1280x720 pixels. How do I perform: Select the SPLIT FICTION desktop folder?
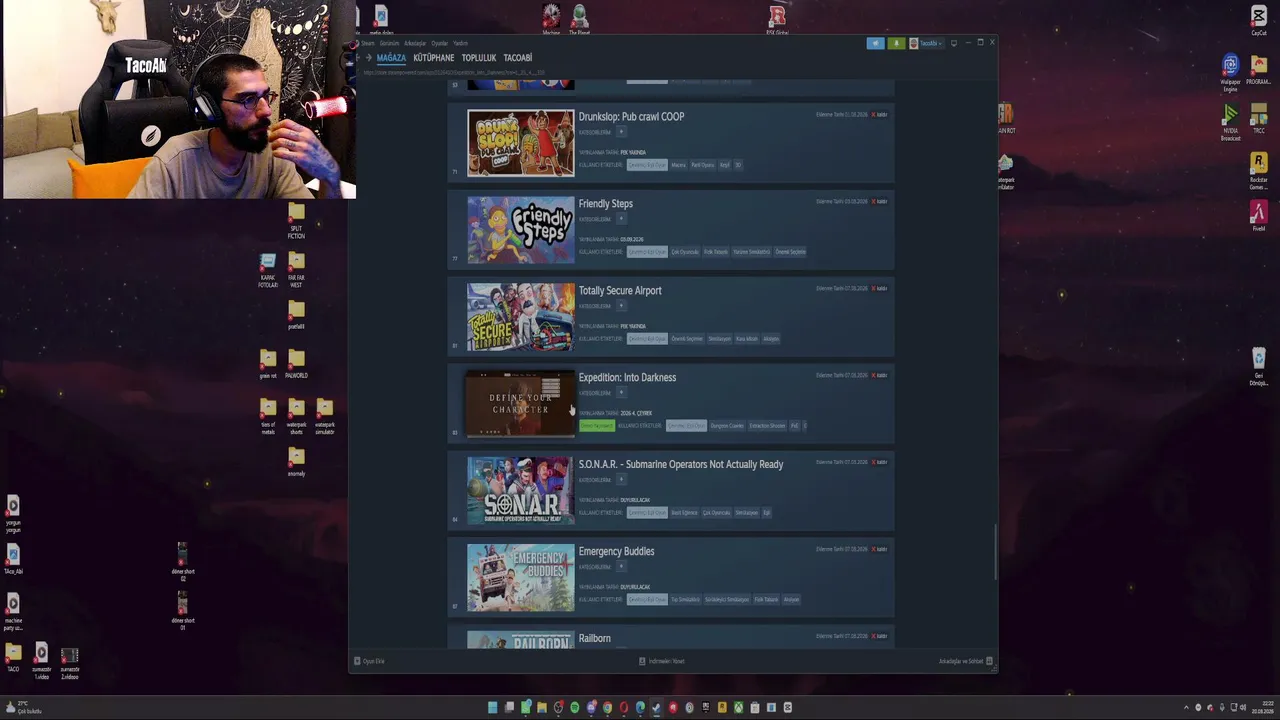coord(296,221)
